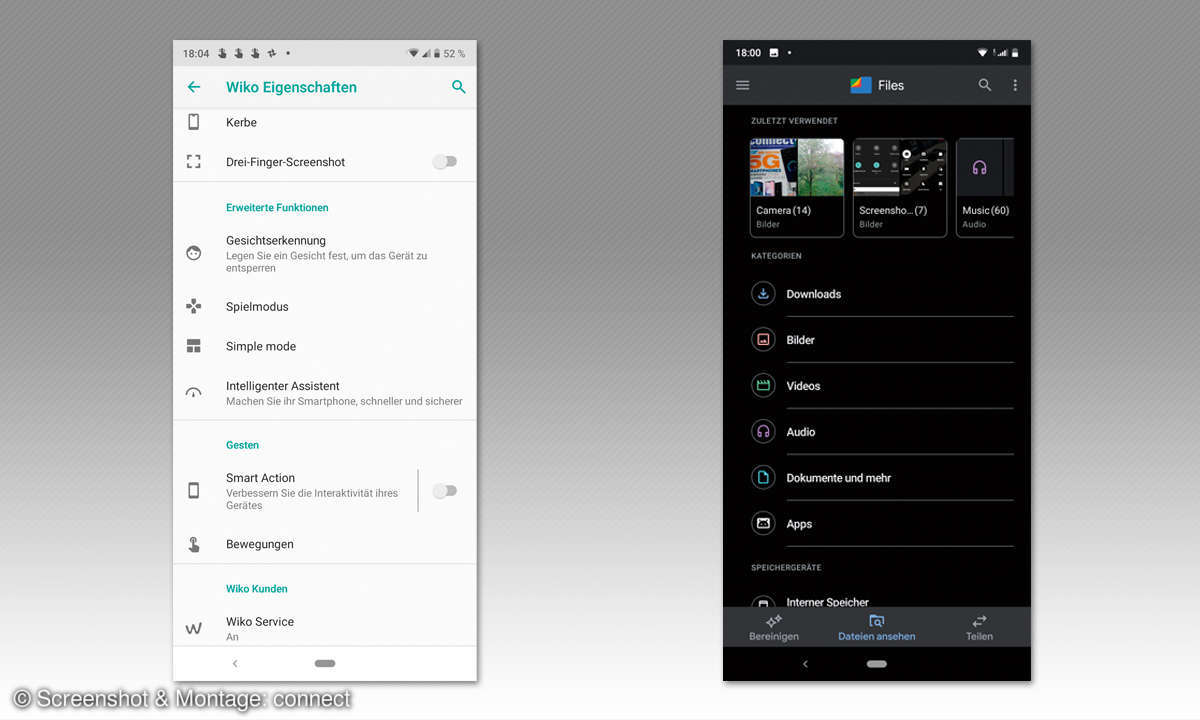The height and width of the screenshot is (720, 1200).
Task: Click the Downloads category icon
Action: tap(763, 294)
